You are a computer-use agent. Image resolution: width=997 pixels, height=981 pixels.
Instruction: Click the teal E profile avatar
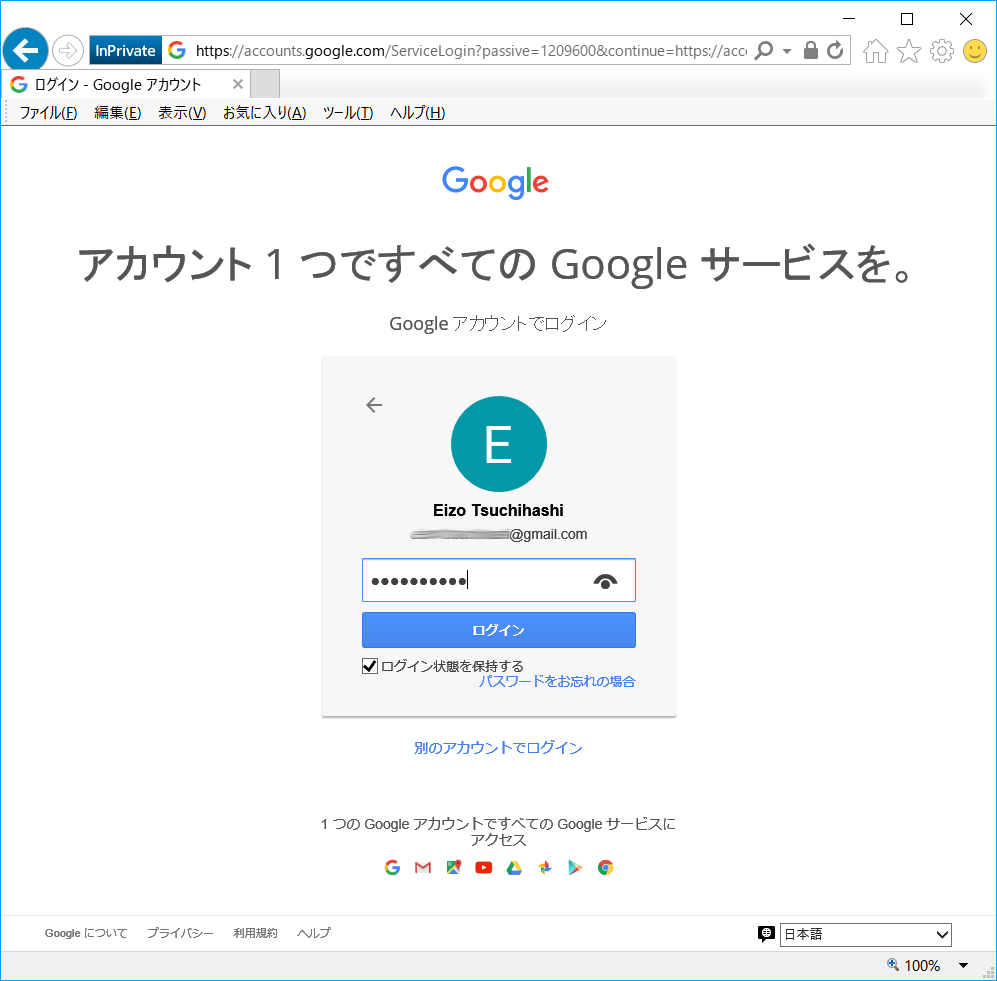(x=498, y=444)
